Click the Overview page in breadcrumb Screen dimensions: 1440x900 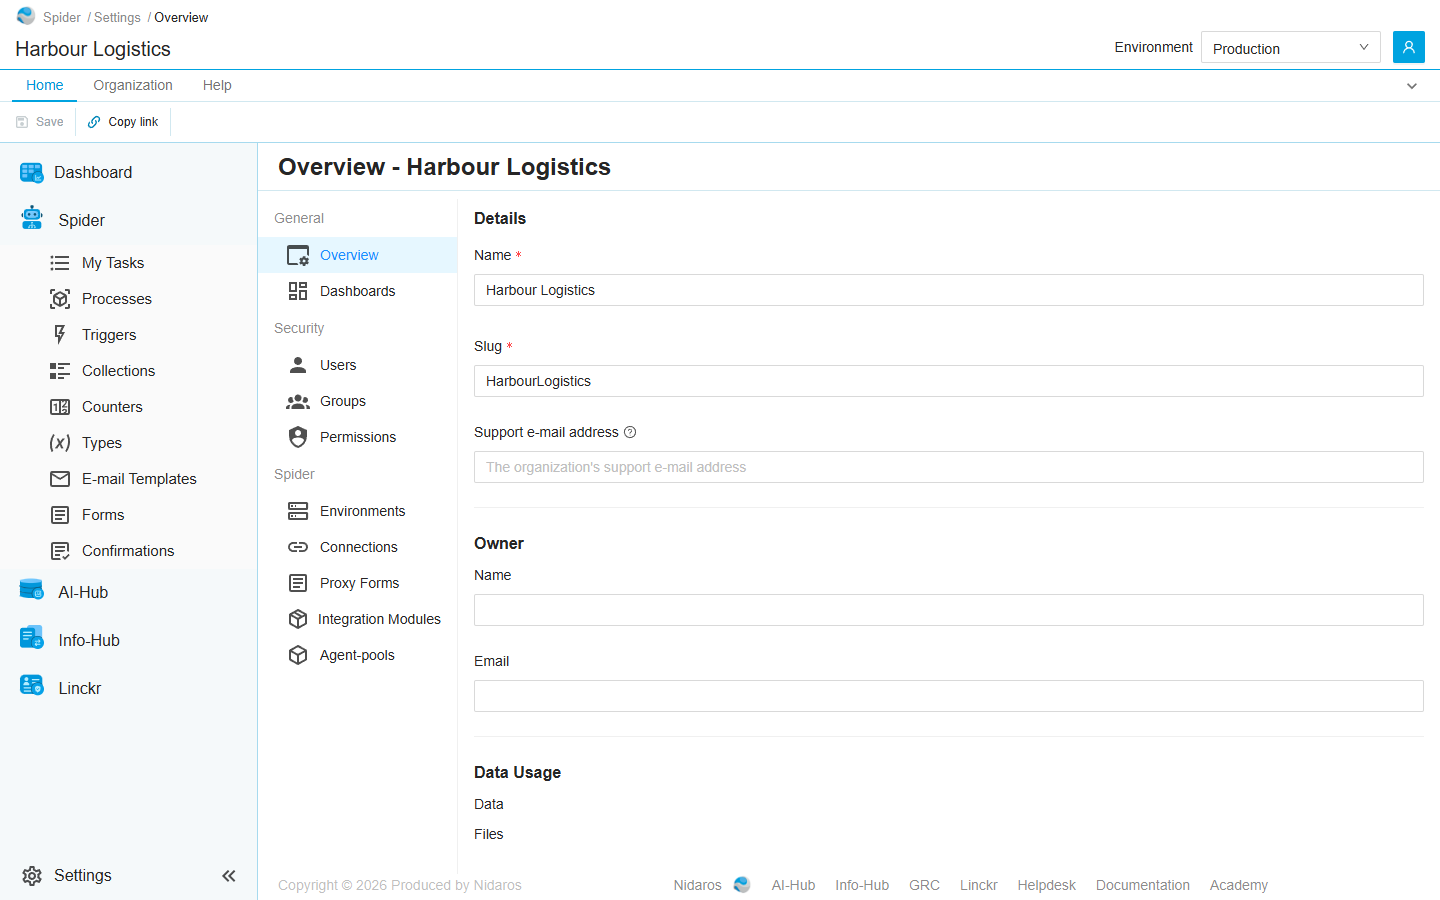click(181, 18)
